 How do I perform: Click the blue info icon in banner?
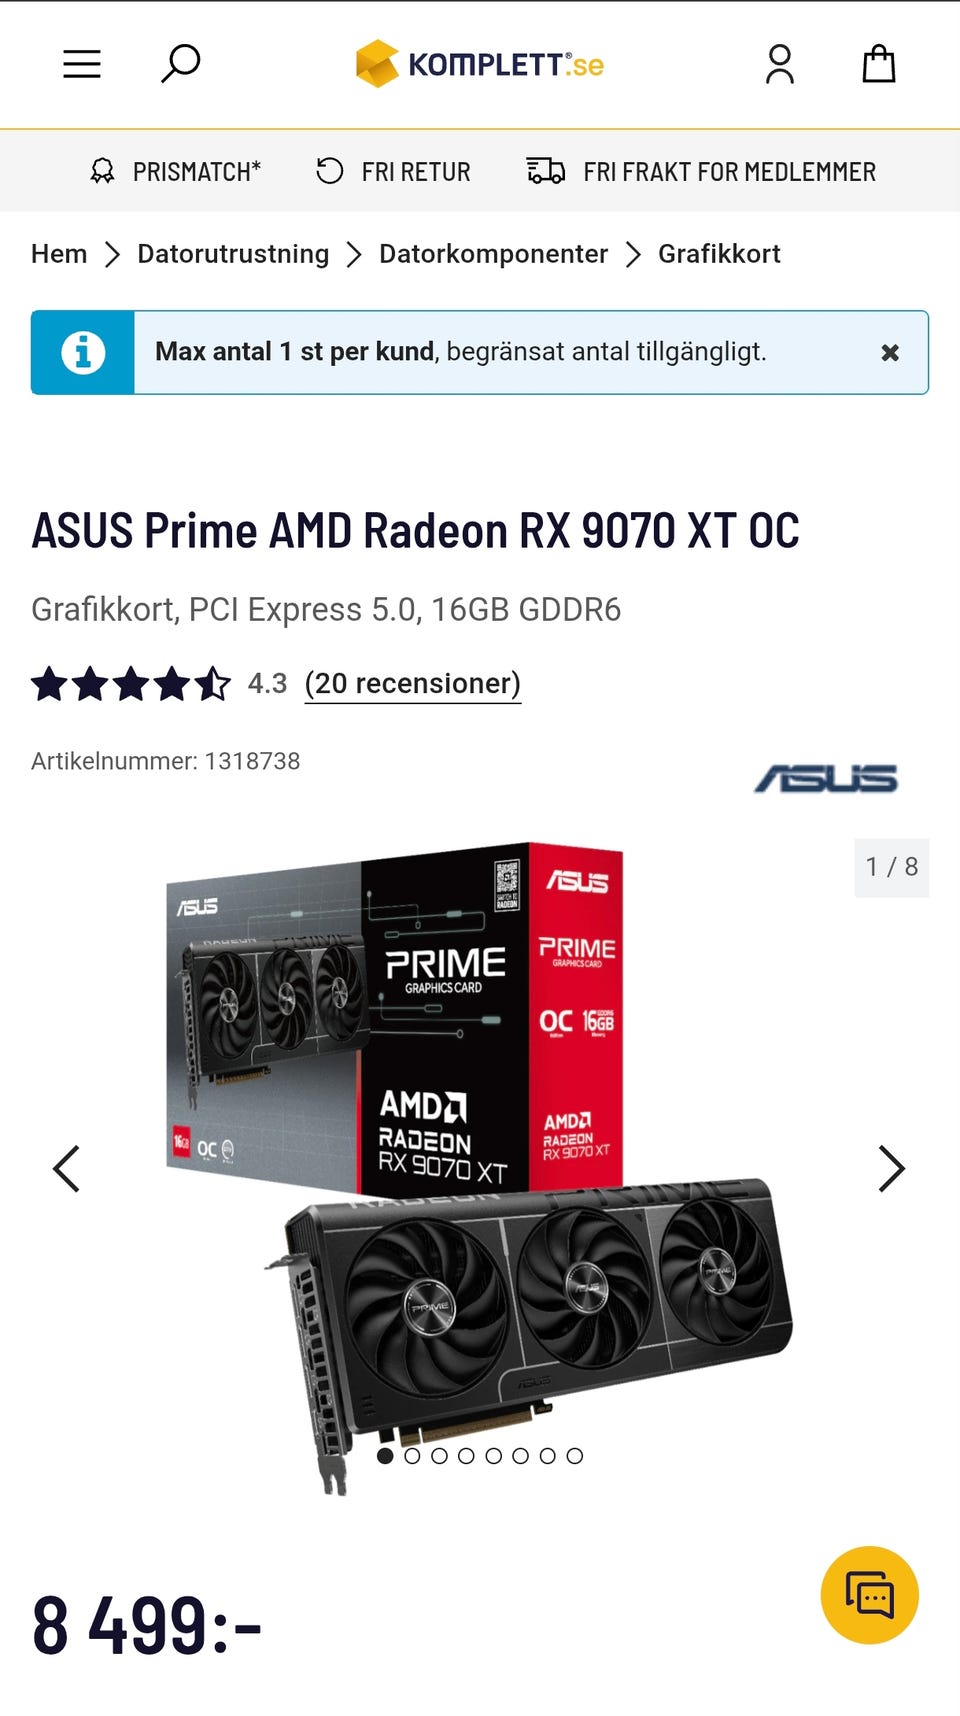pyautogui.click(x=83, y=352)
